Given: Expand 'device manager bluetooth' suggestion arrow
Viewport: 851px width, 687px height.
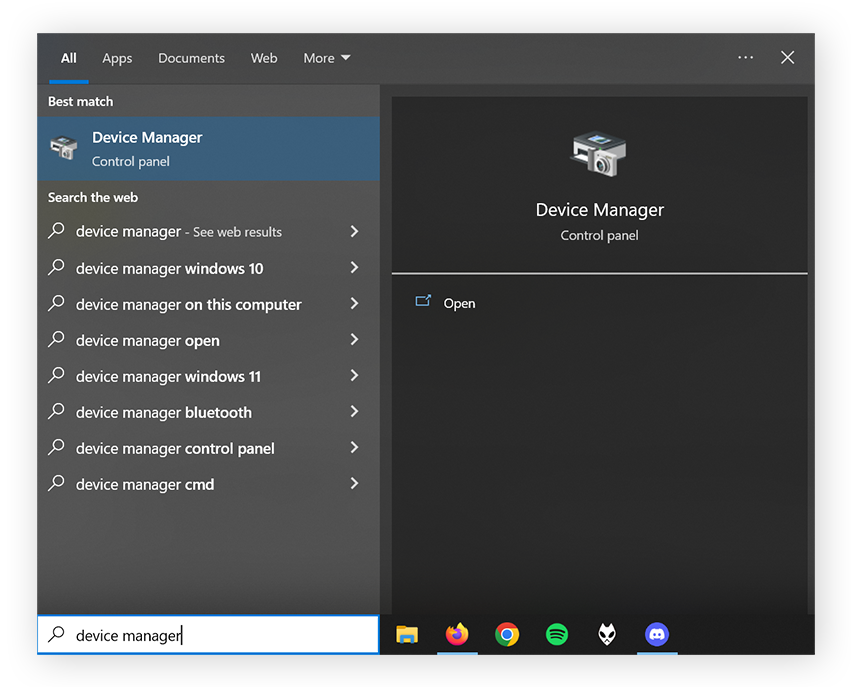Looking at the screenshot, I should (354, 412).
